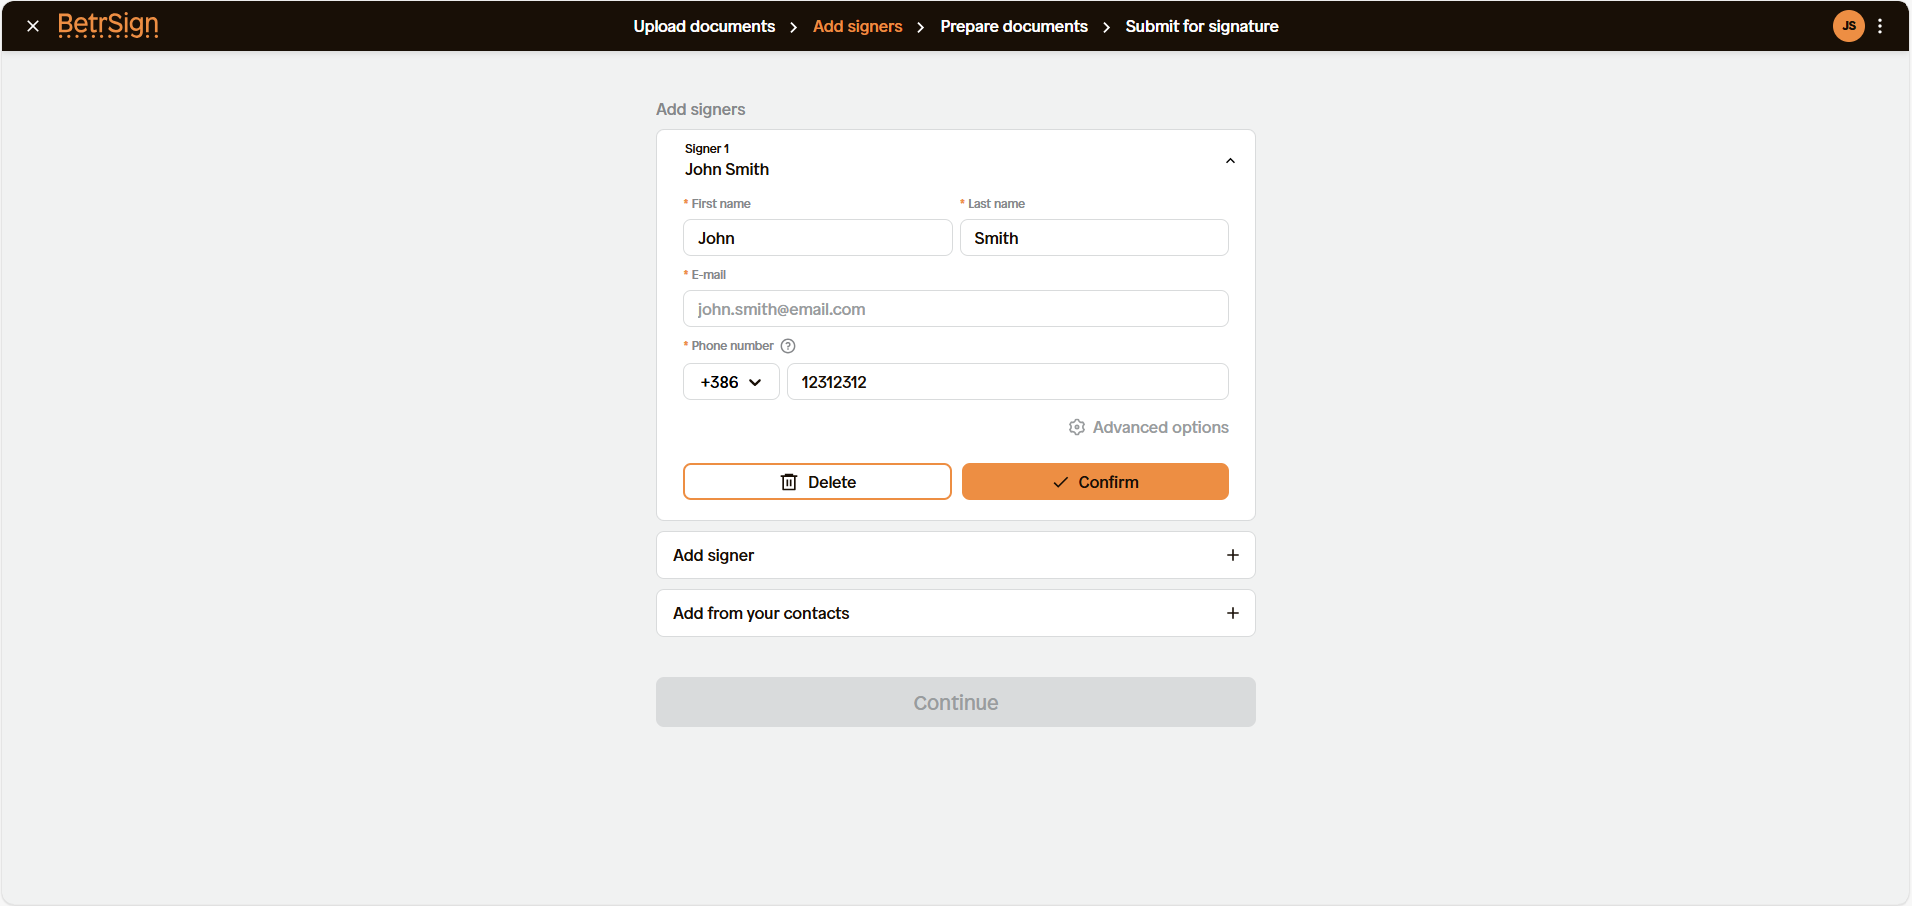
Task: Click the plus icon to add a signer
Action: click(x=1232, y=555)
